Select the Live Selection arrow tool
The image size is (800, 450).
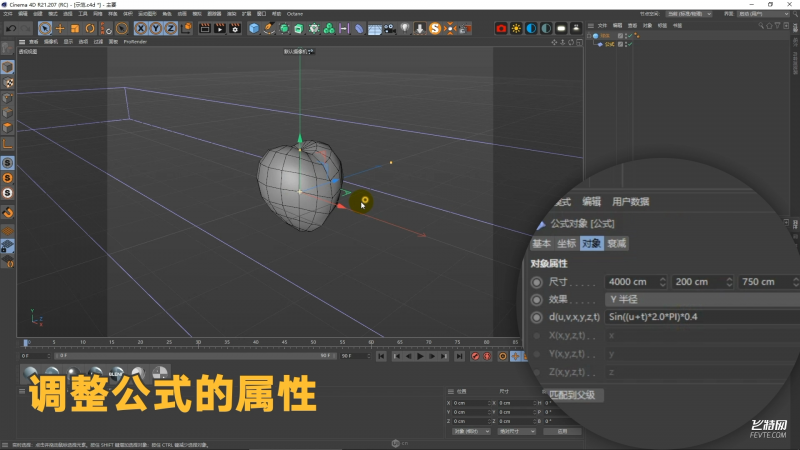click(x=45, y=29)
